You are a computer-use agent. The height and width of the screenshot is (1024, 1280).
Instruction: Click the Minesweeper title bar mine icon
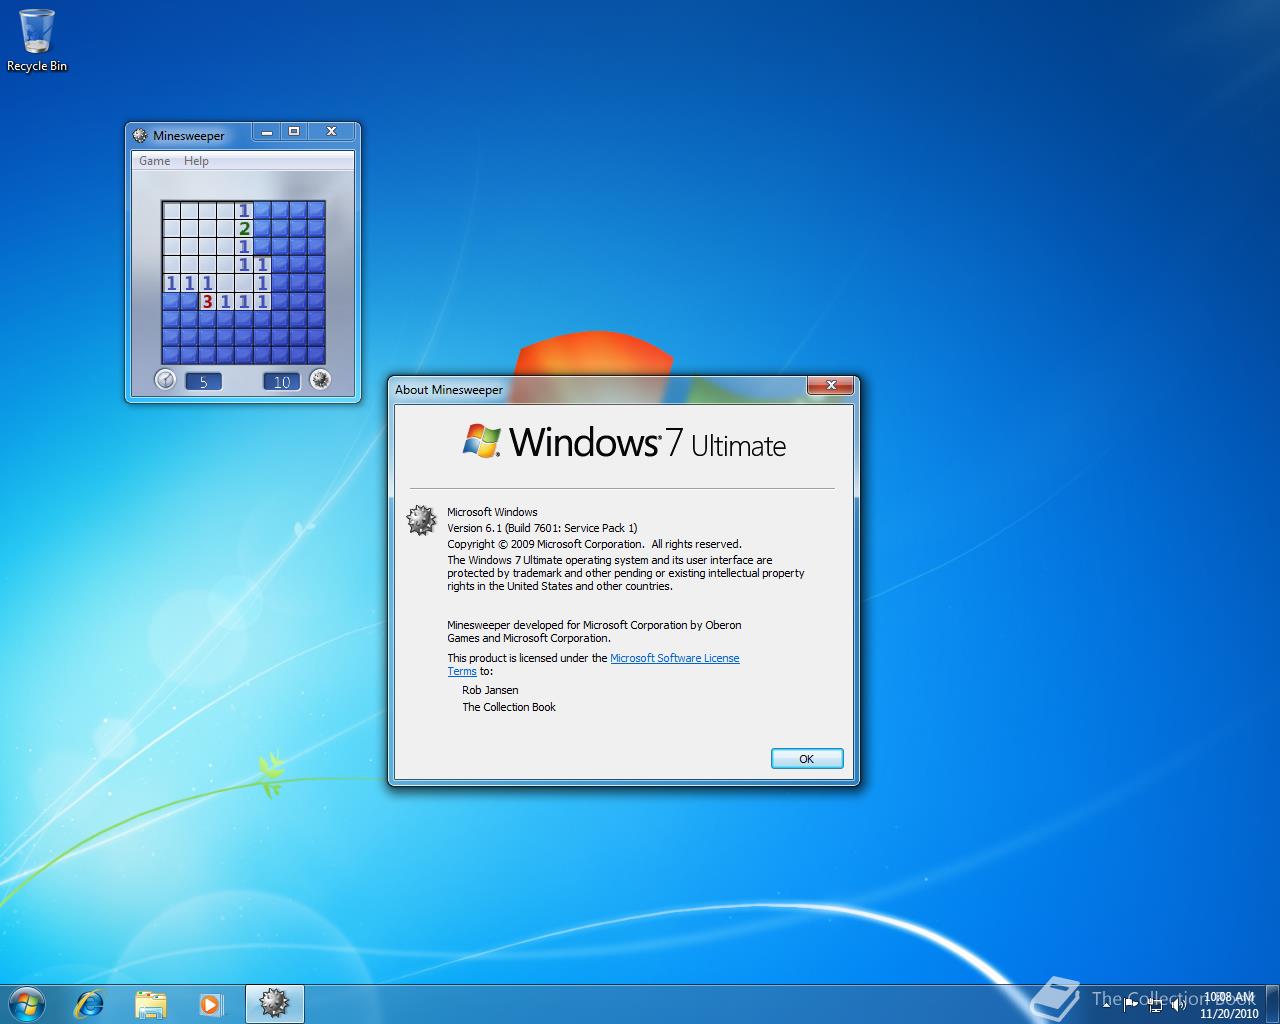(140, 136)
